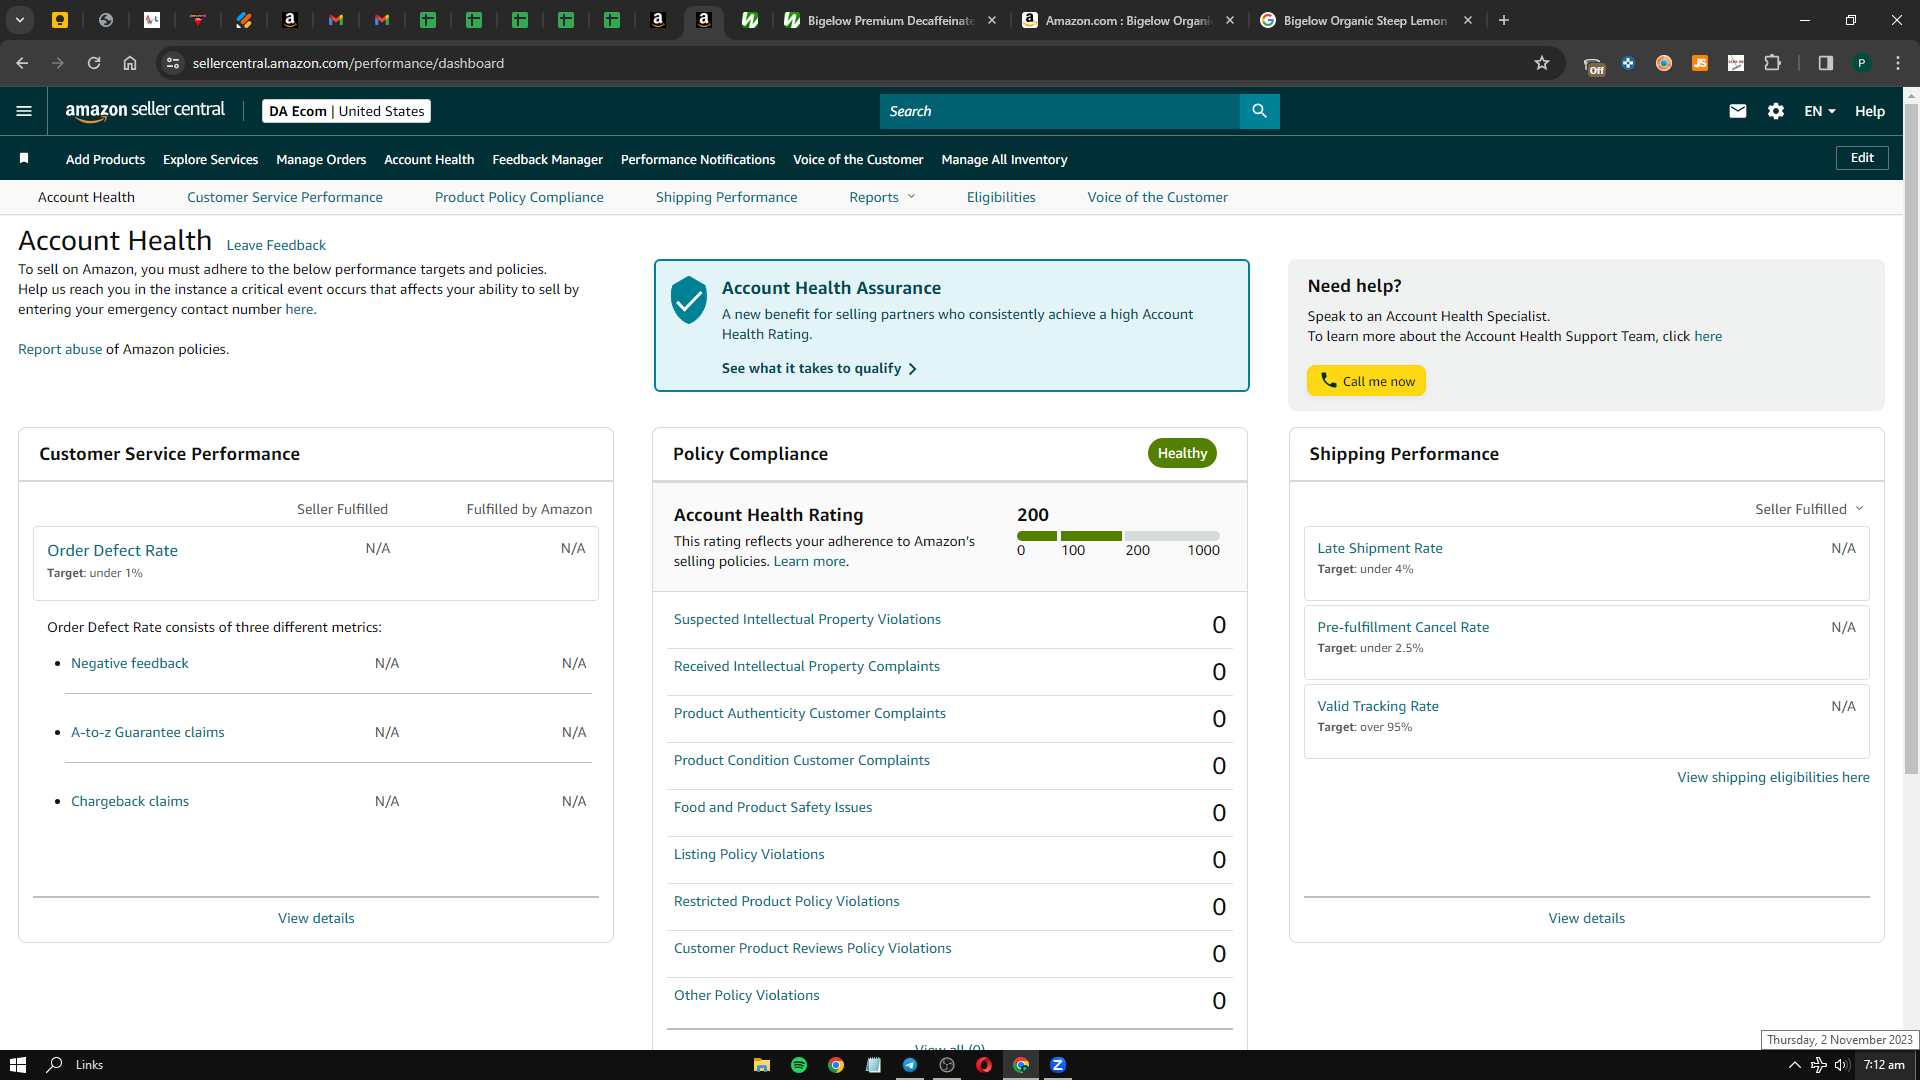View details under Shipping Performance
The width and height of the screenshot is (1920, 1080).
coord(1587,918)
